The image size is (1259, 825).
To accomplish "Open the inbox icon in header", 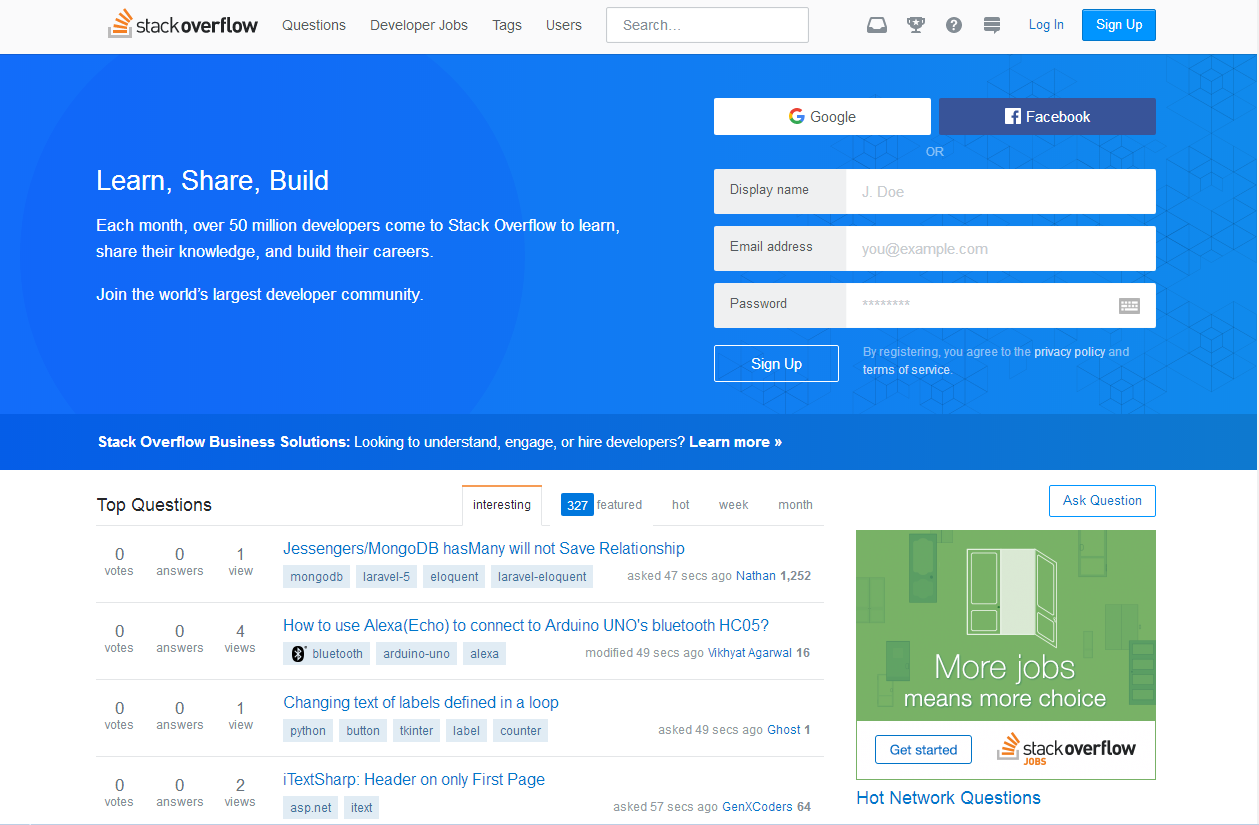I will tap(877, 25).
